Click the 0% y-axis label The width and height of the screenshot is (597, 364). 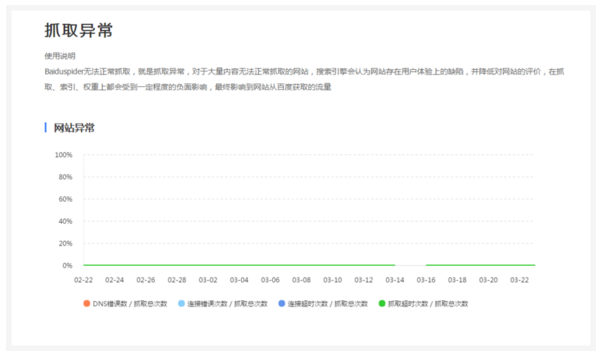(x=67, y=265)
